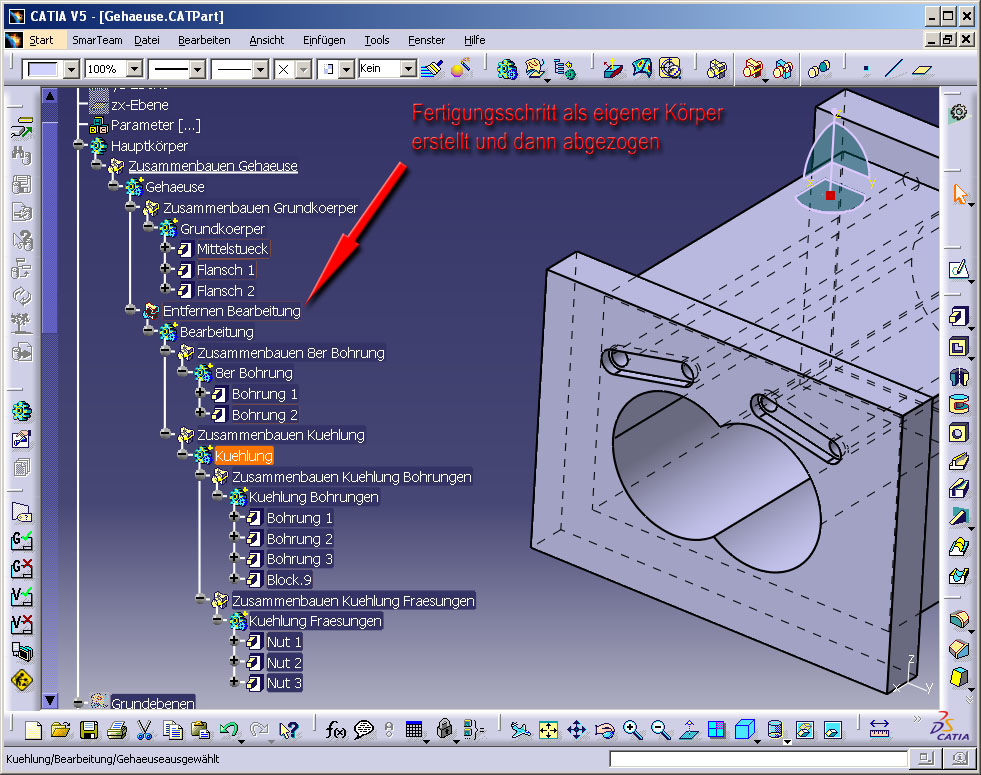Click the Design Table grid icon
The height and width of the screenshot is (775, 981).
pyautogui.click(x=414, y=730)
